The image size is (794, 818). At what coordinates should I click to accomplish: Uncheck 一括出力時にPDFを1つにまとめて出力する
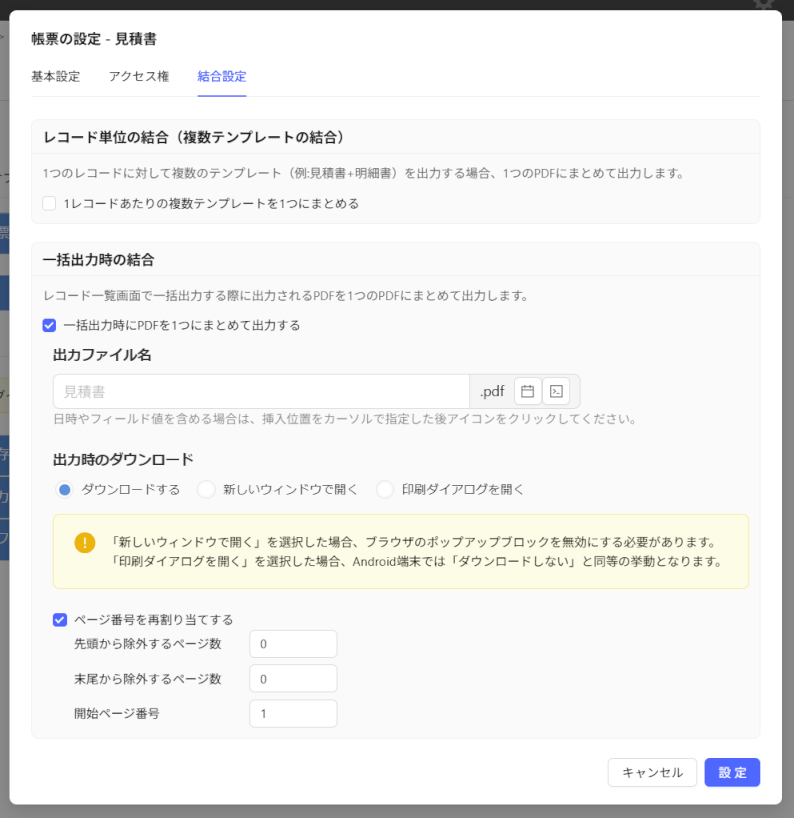[x=49, y=326]
